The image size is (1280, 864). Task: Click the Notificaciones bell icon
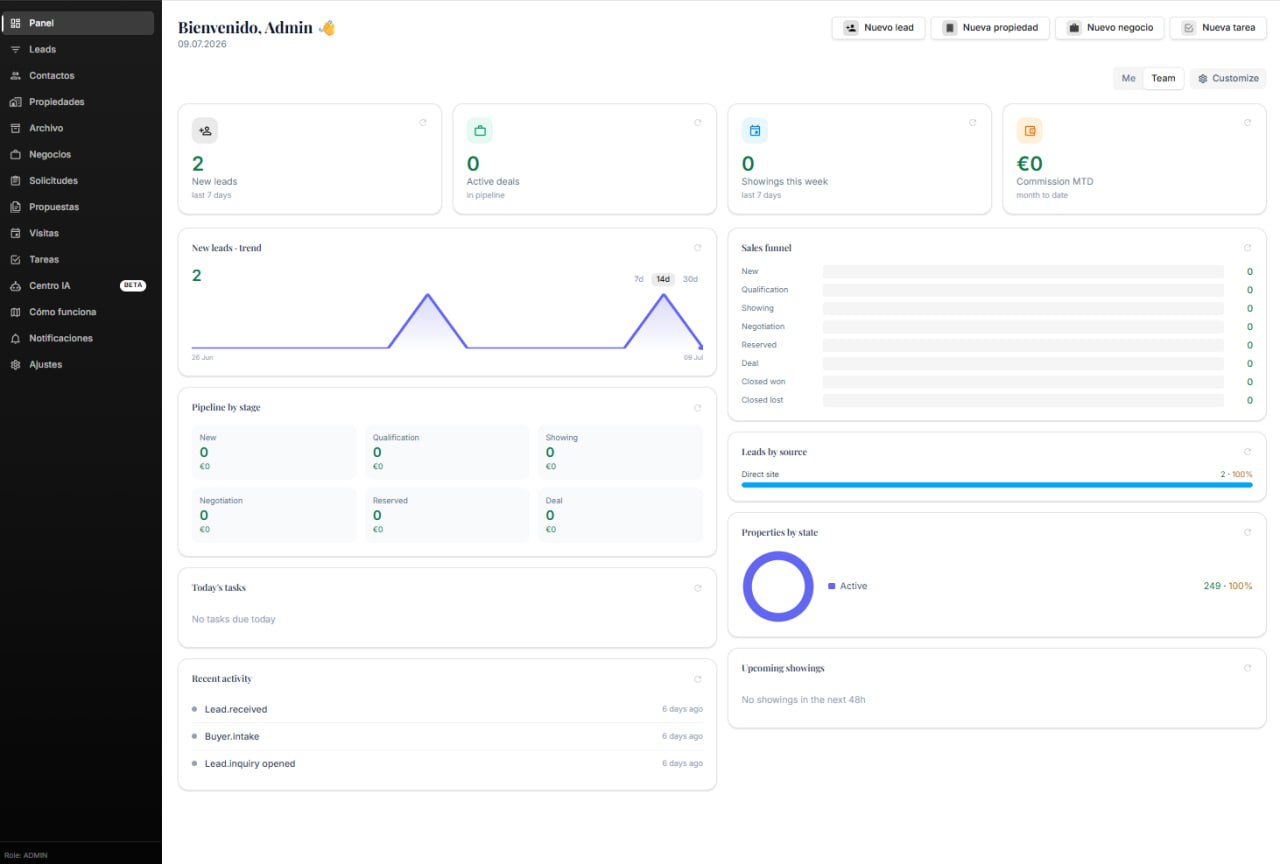(x=15, y=338)
